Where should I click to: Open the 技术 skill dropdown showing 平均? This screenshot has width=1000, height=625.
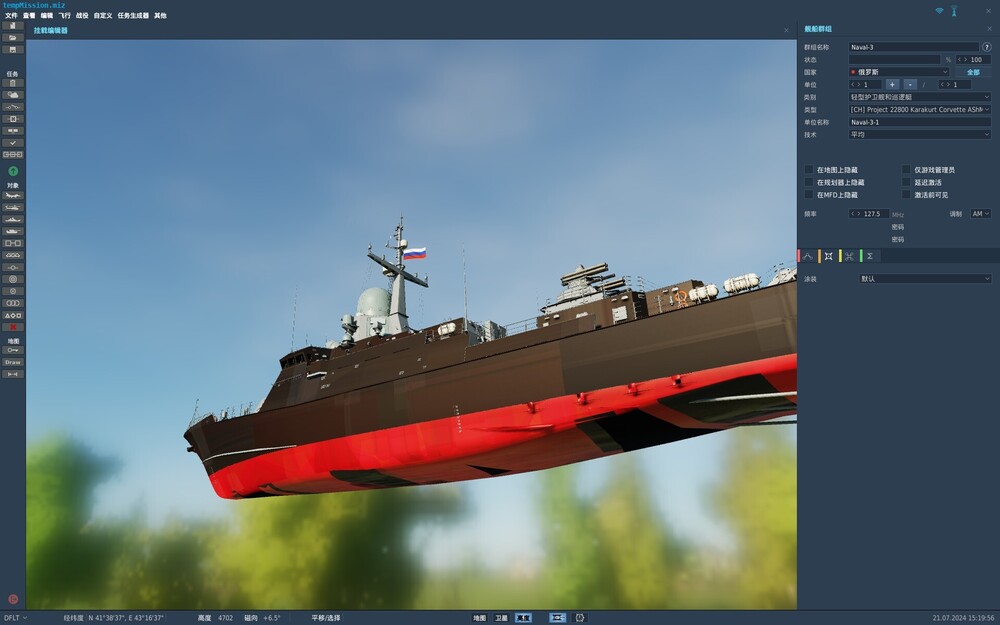(x=920, y=135)
